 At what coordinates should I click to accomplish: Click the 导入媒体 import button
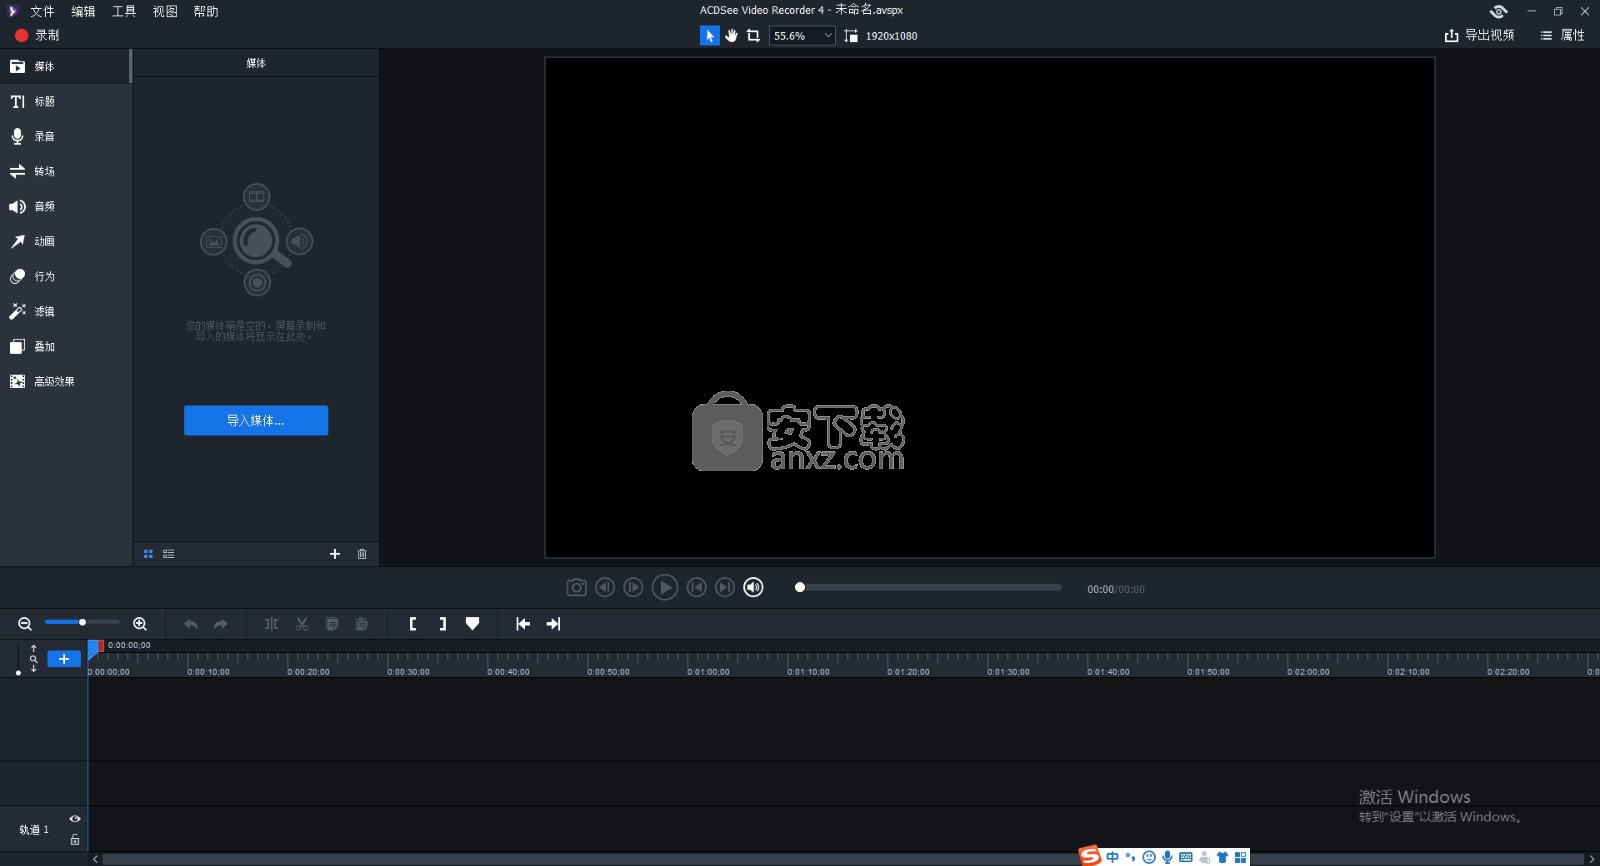point(256,420)
